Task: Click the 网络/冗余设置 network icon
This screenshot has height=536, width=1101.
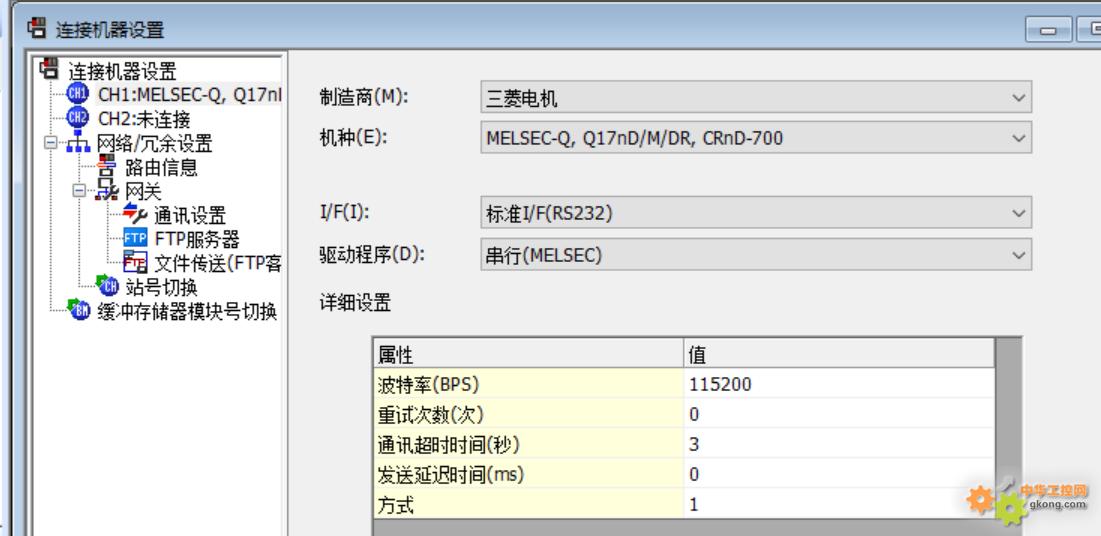Action: [78, 141]
